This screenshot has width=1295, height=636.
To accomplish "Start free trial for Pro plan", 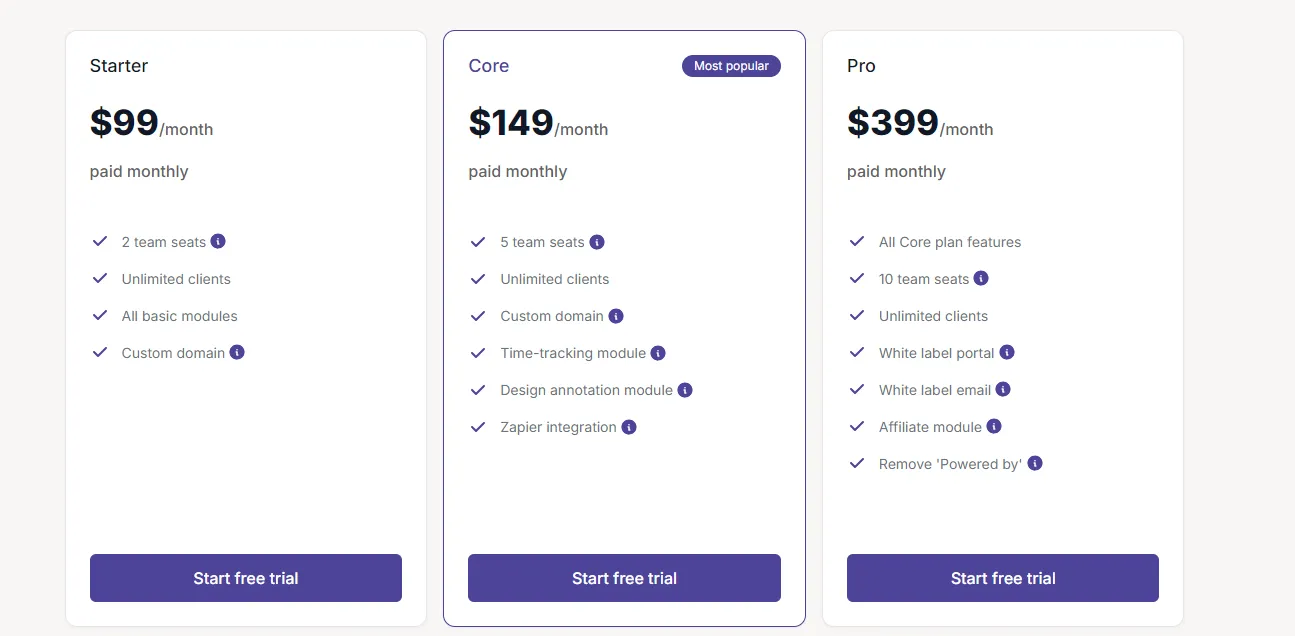I will [1003, 578].
